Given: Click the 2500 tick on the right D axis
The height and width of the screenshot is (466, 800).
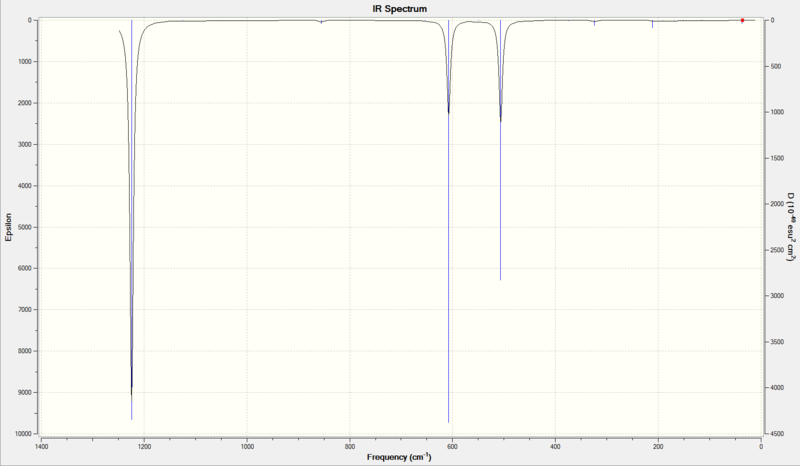Looking at the screenshot, I should [778, 250].
